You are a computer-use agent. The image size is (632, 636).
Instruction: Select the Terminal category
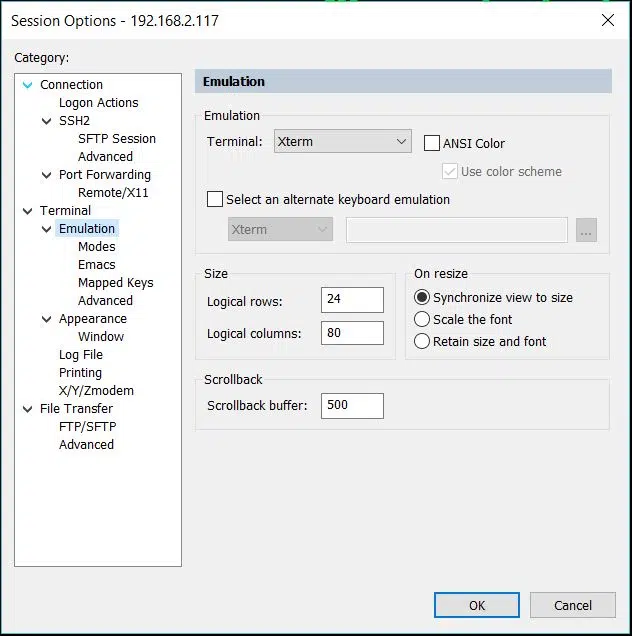tap(65, 211)
